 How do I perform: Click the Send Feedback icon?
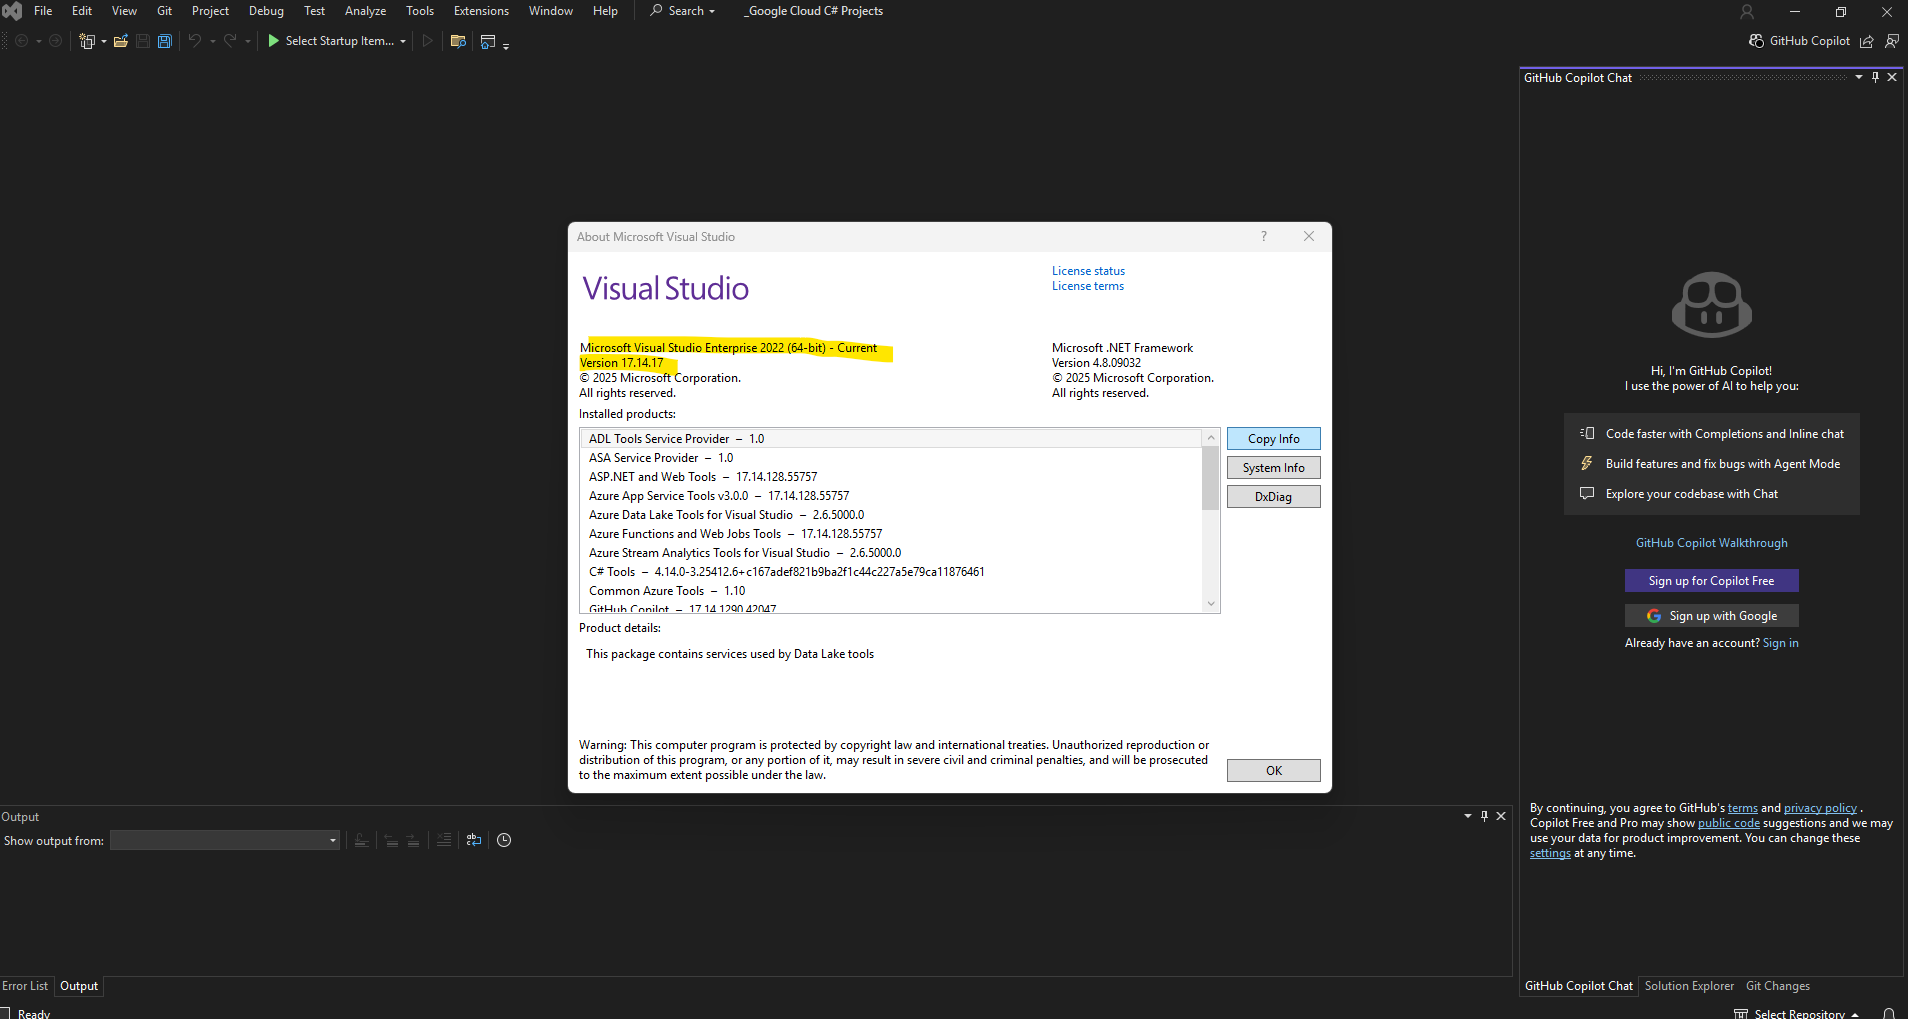pyautogui.click(x=1892, y=41)
